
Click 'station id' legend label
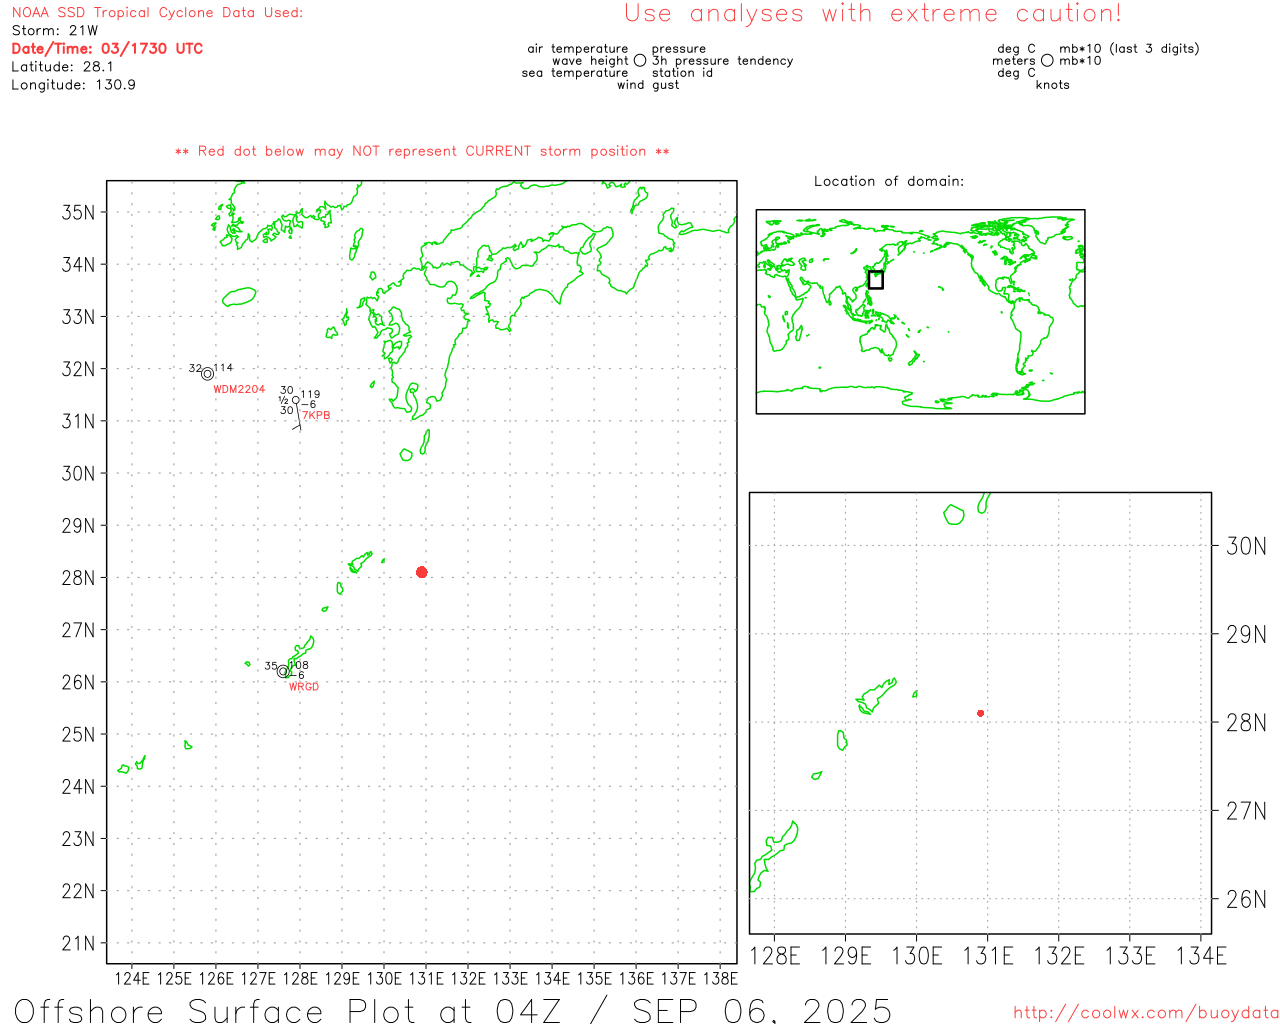(682, 73)
